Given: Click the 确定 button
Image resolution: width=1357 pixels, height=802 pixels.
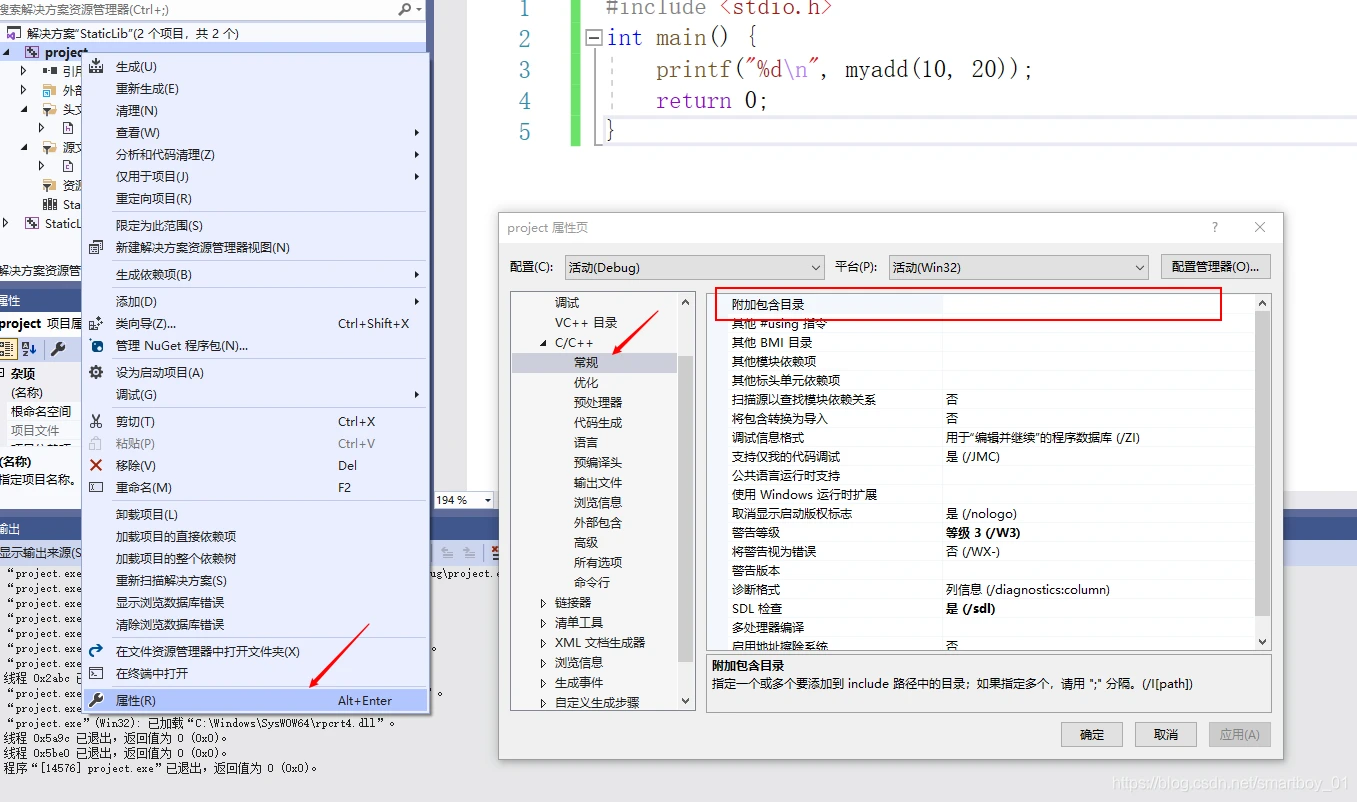Looking at the screenshot, I should coord(1092,735).
